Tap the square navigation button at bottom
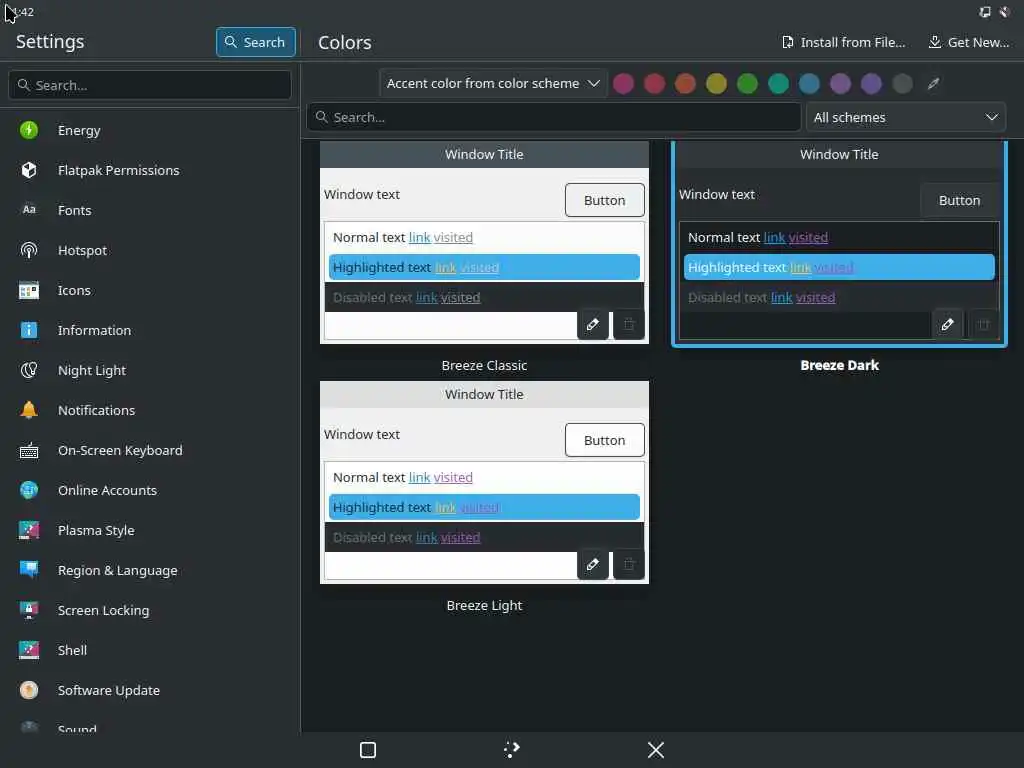1024x768 pixels. [368, 750]
